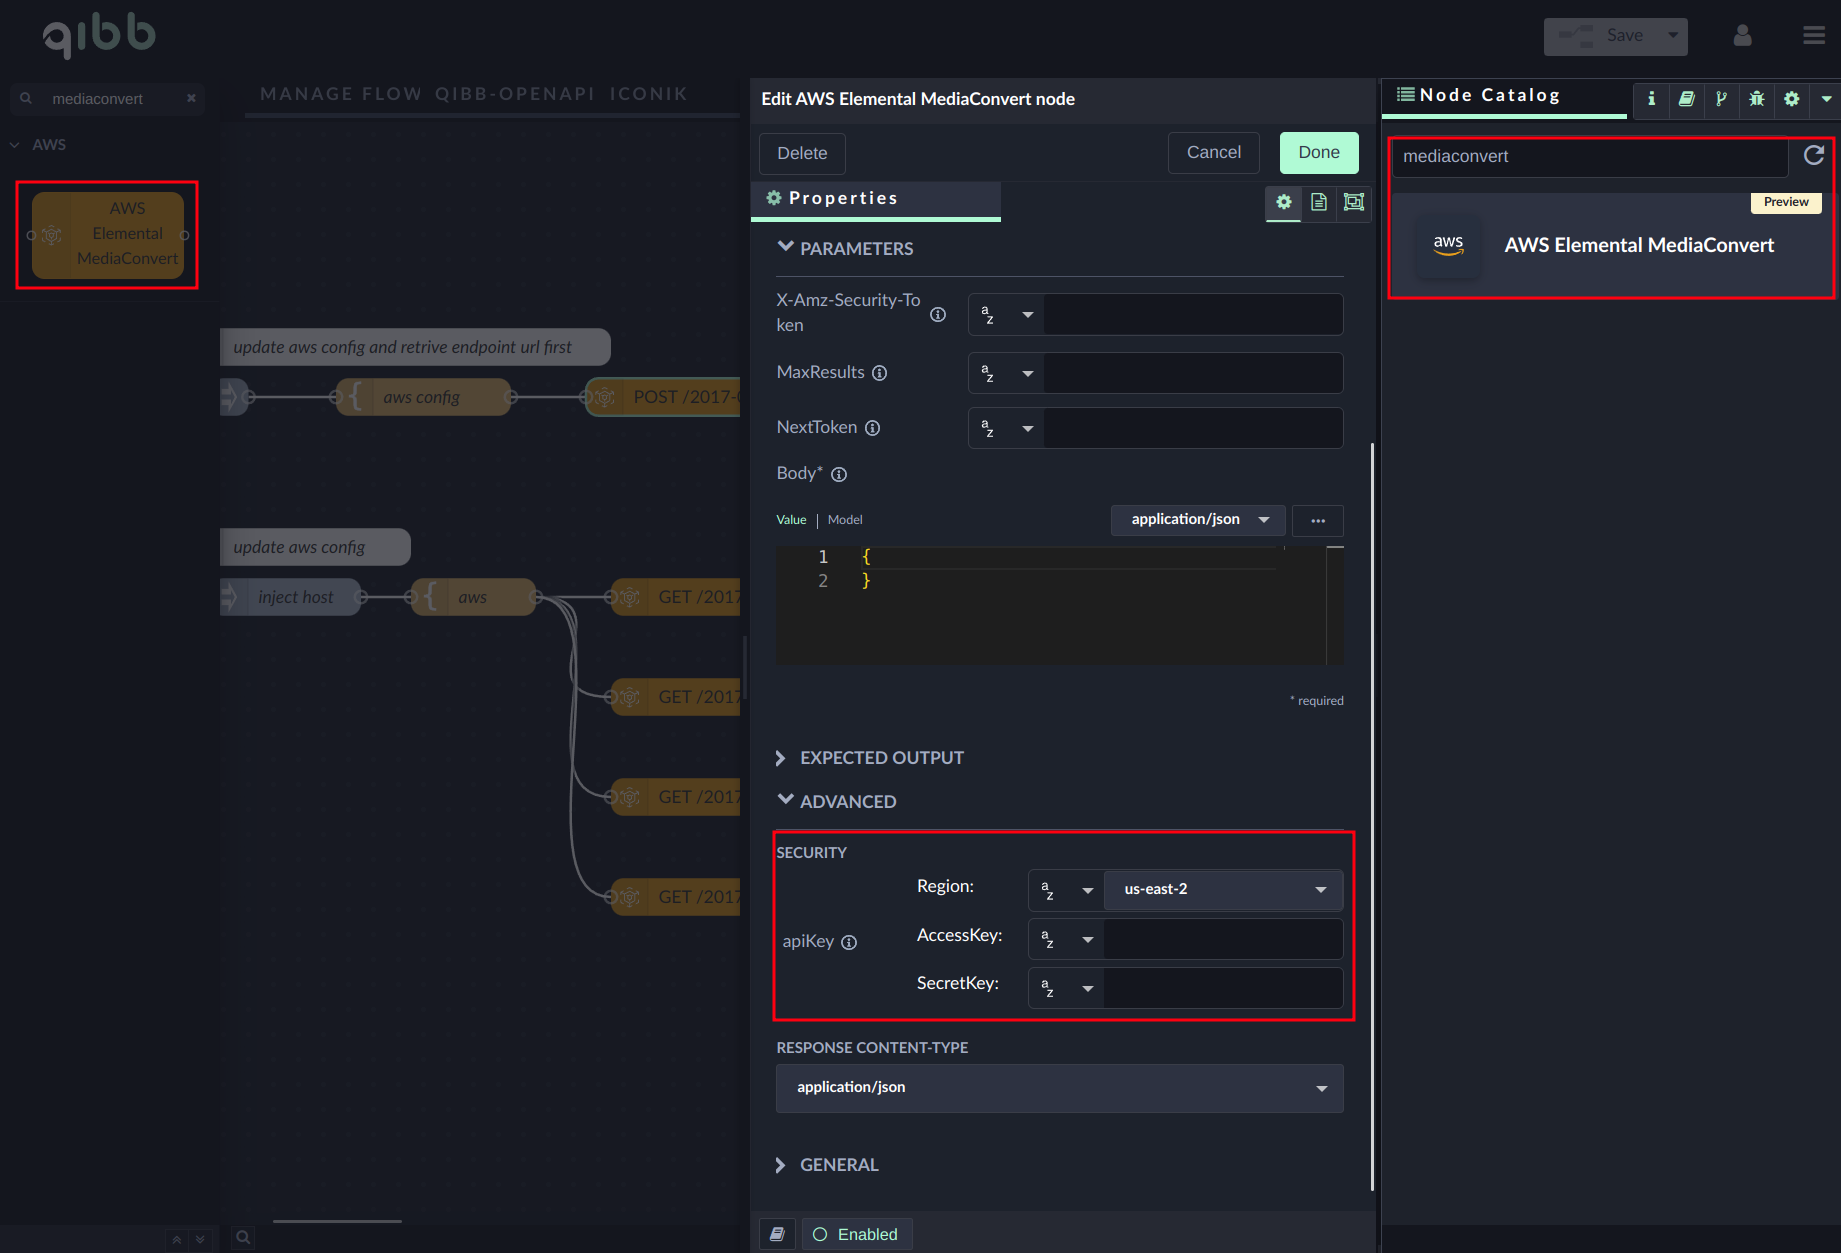Open the help book icon tab
Viewport: 1841px width, 1253px height.
[1686, 98]
